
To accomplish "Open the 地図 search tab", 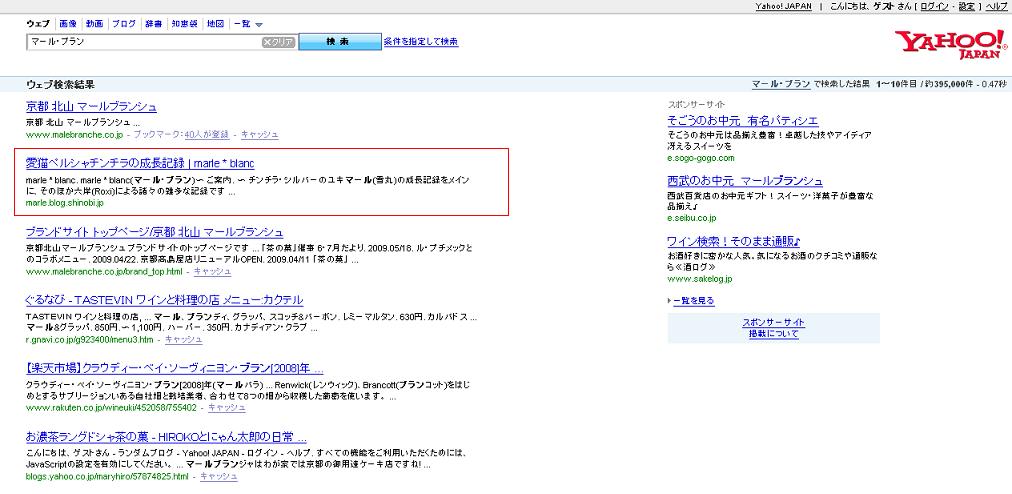I will tap(216, 24).
